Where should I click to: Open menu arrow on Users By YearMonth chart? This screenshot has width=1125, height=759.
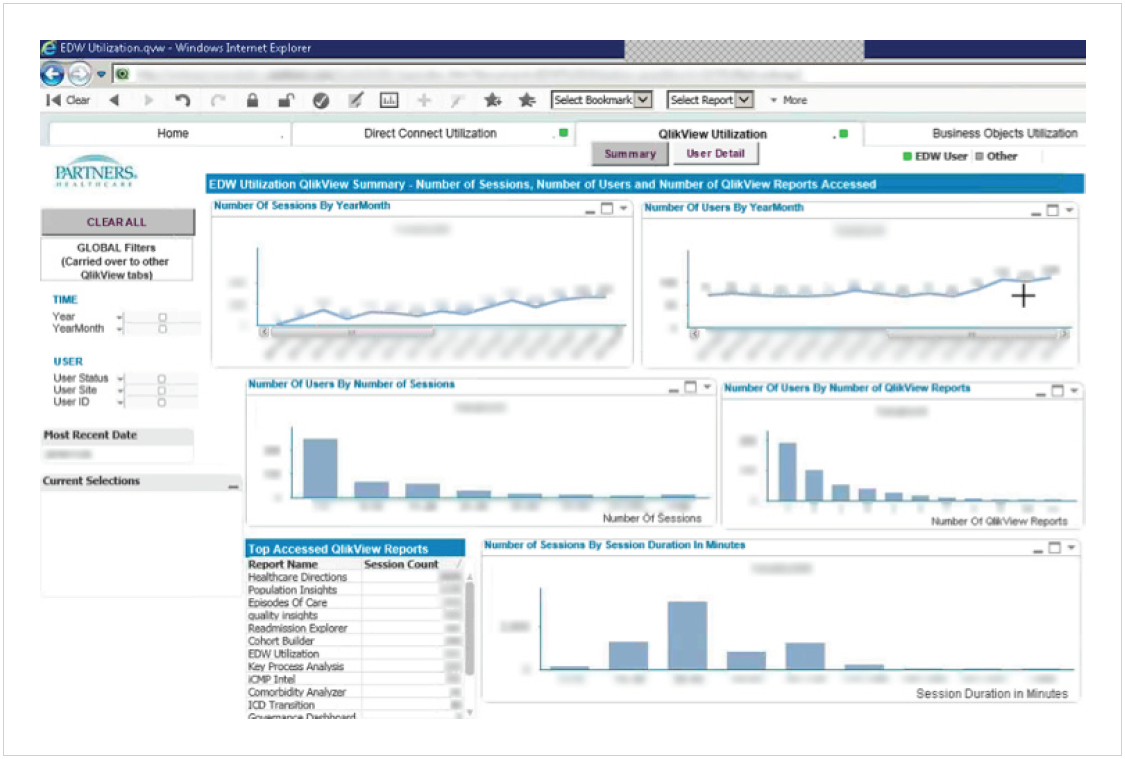(1069, 210)
